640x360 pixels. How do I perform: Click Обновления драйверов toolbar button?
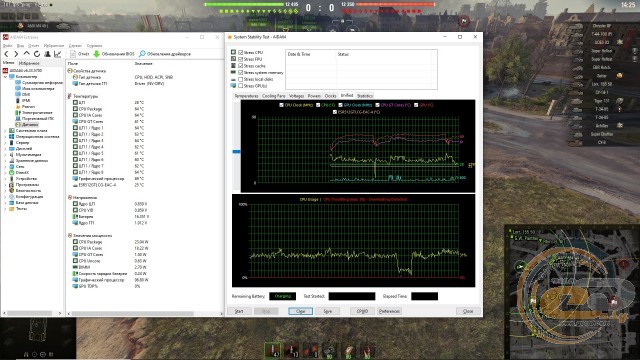tap(165, 54)
